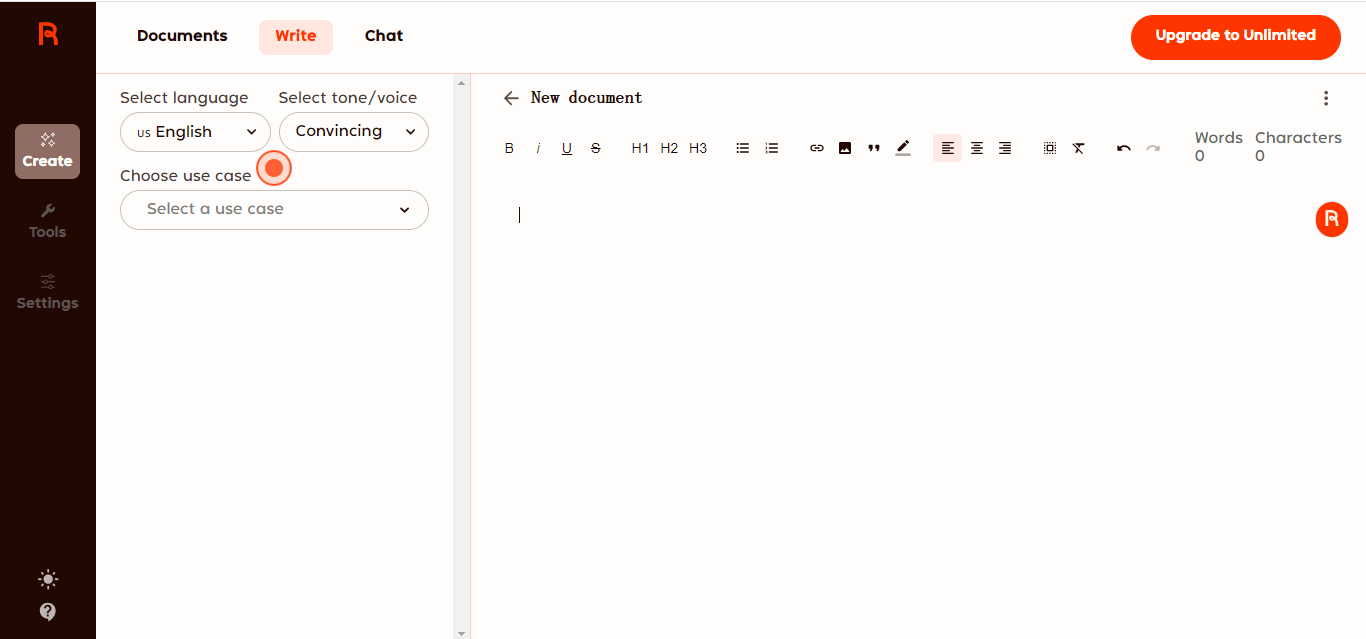Viewport: 1366px width, 639px height.
Task: Align text right
Action: tap(1005, 148)
